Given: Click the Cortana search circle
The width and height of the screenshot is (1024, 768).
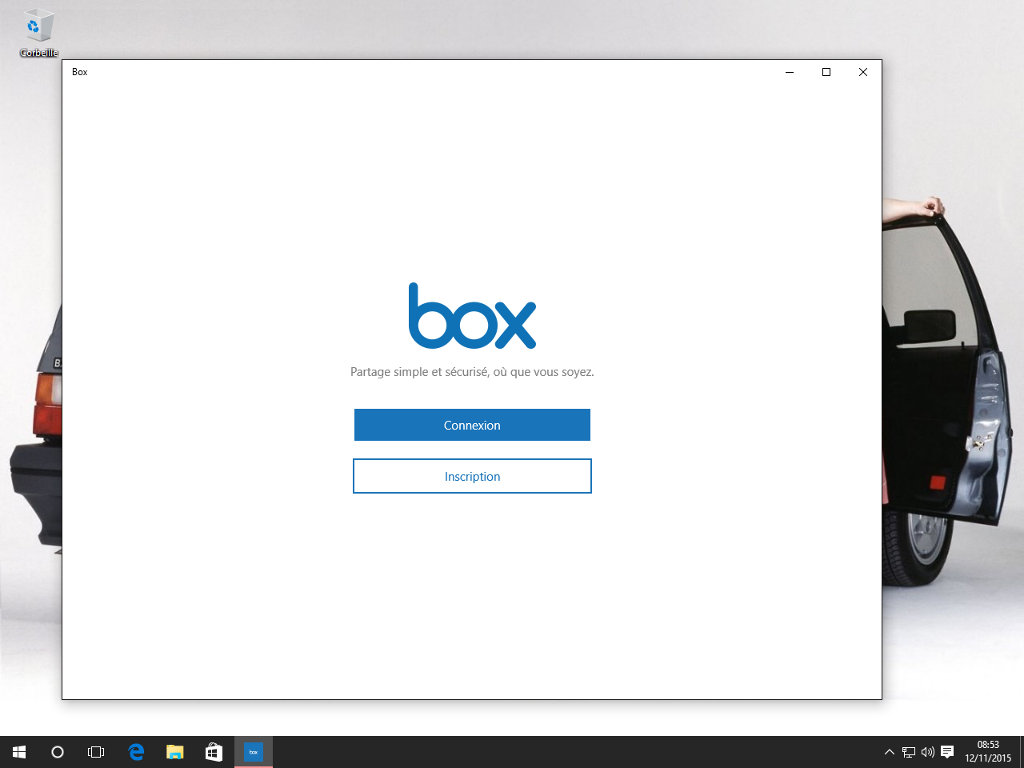Looking at the screenshot, I should pos(57,752).
